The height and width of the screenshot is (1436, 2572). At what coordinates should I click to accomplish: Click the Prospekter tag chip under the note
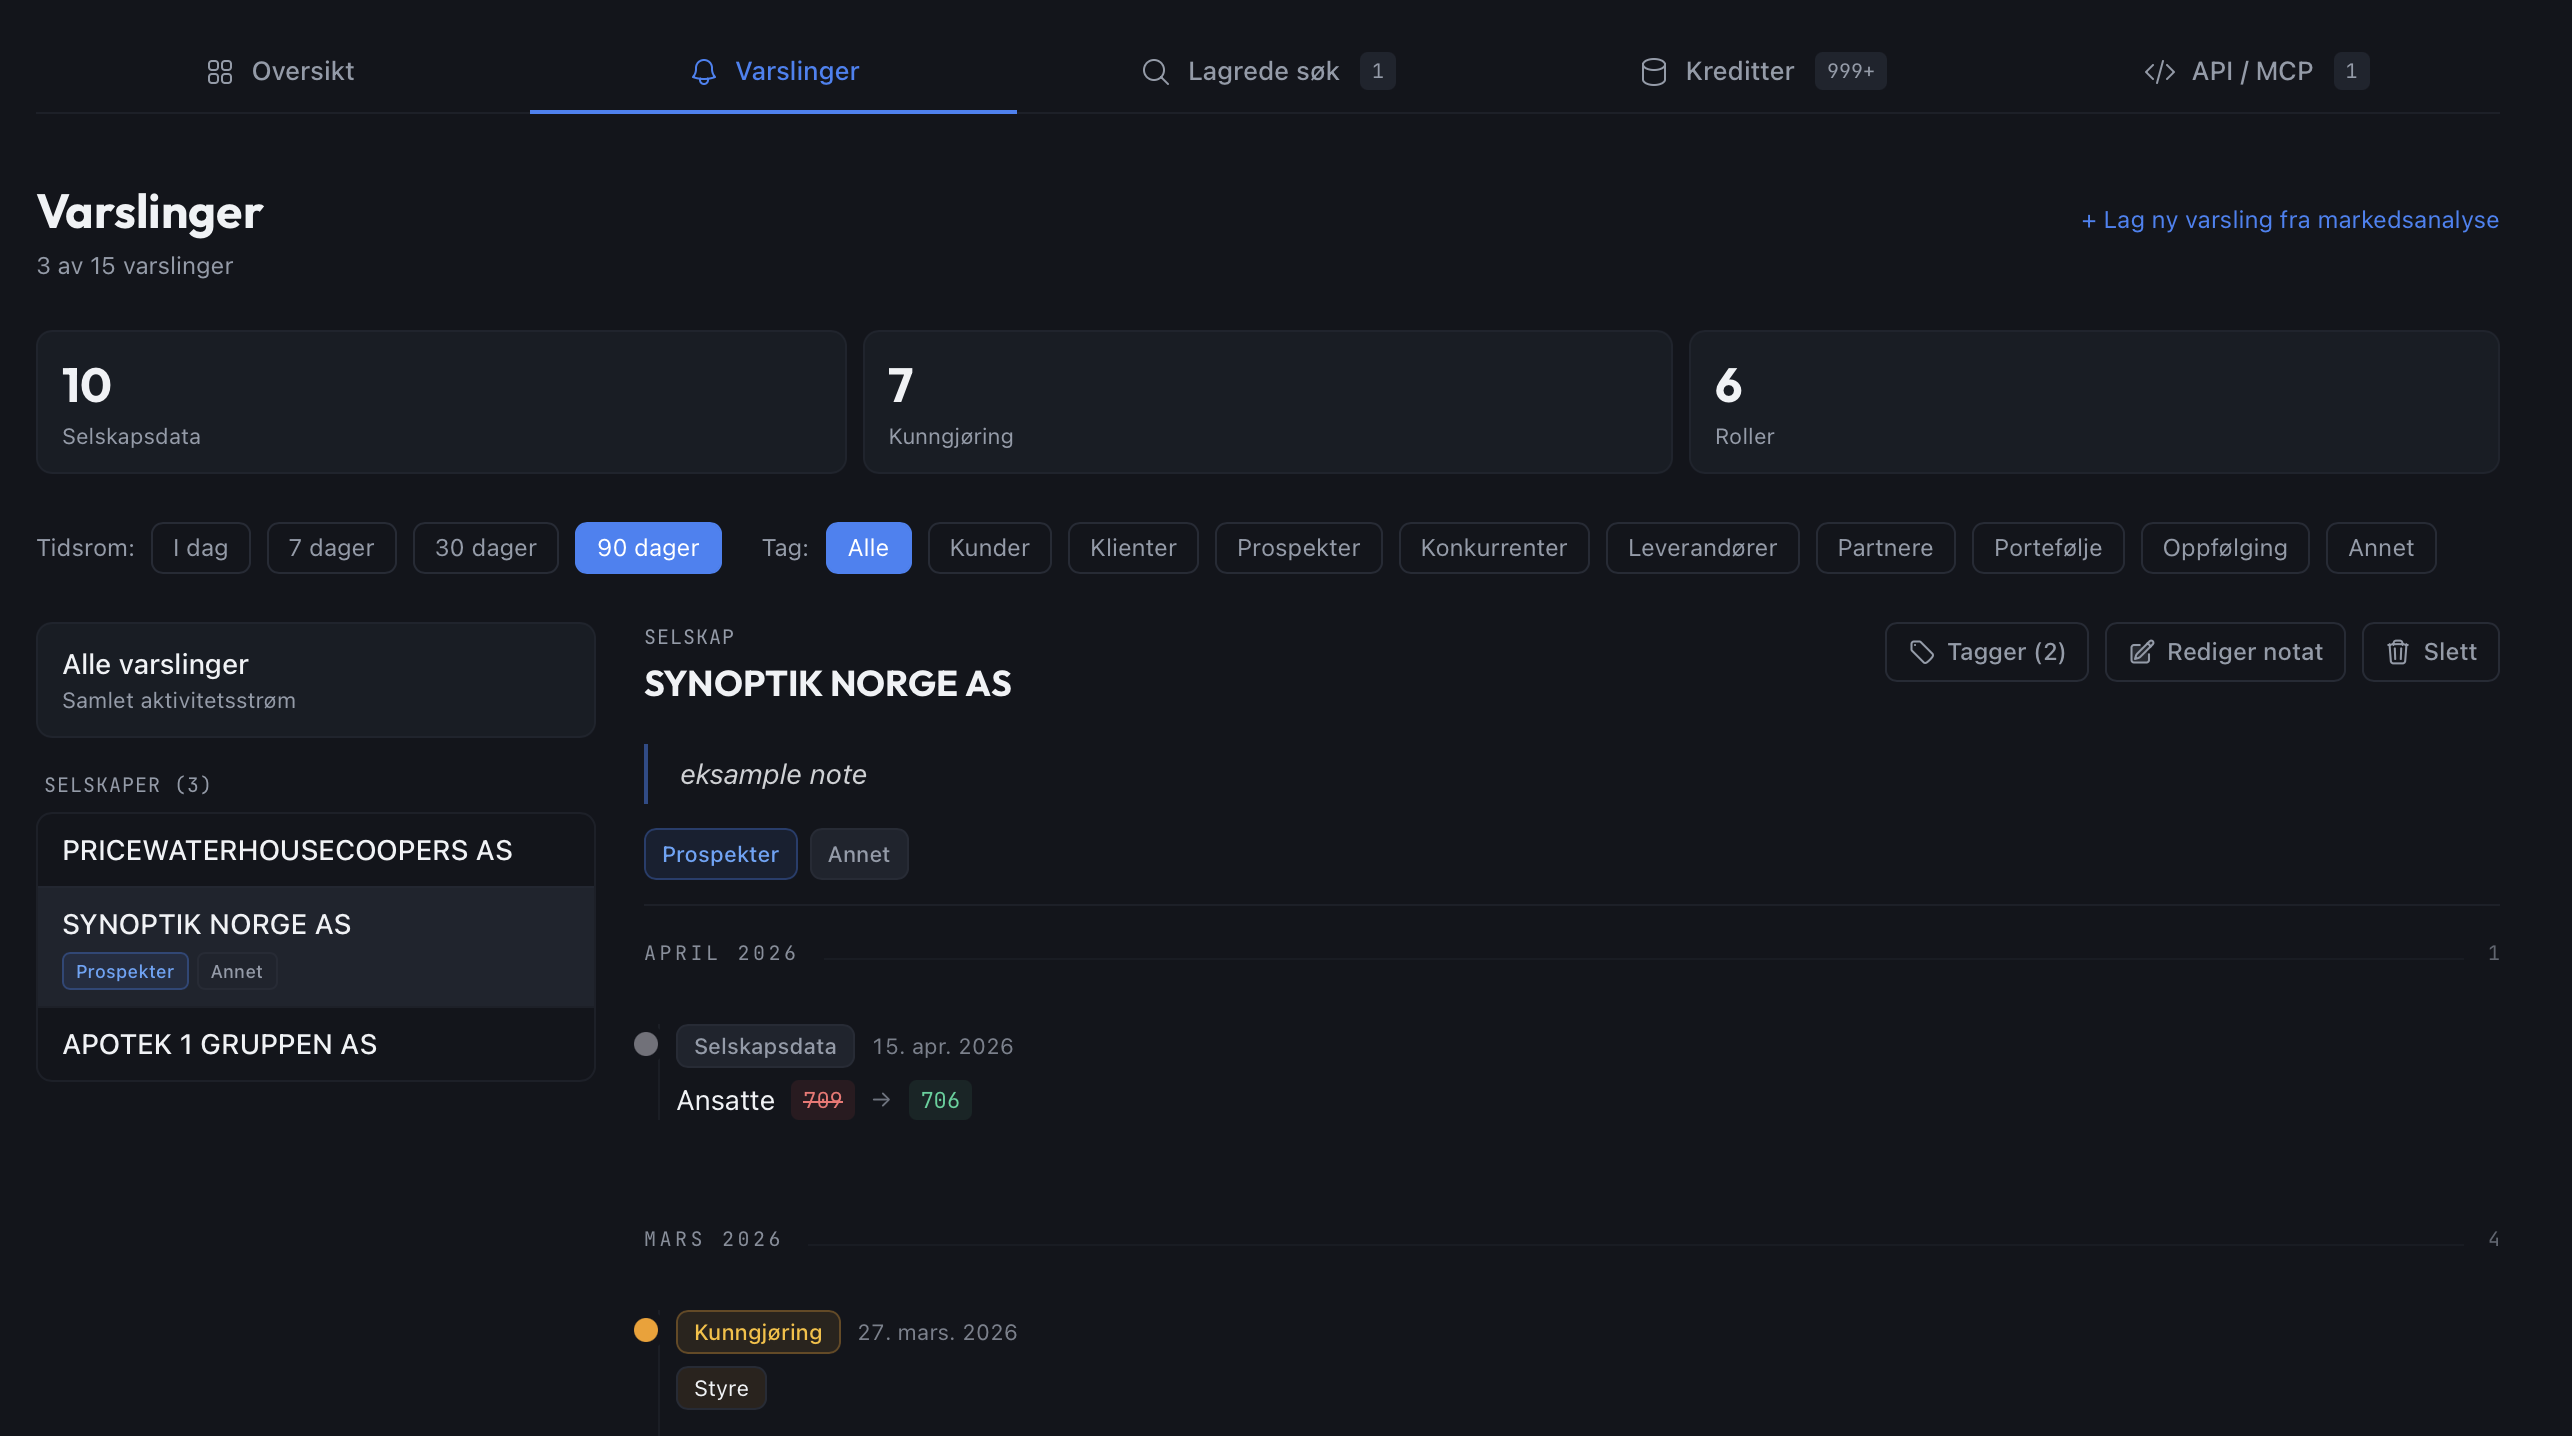click(x=720, y=854)
